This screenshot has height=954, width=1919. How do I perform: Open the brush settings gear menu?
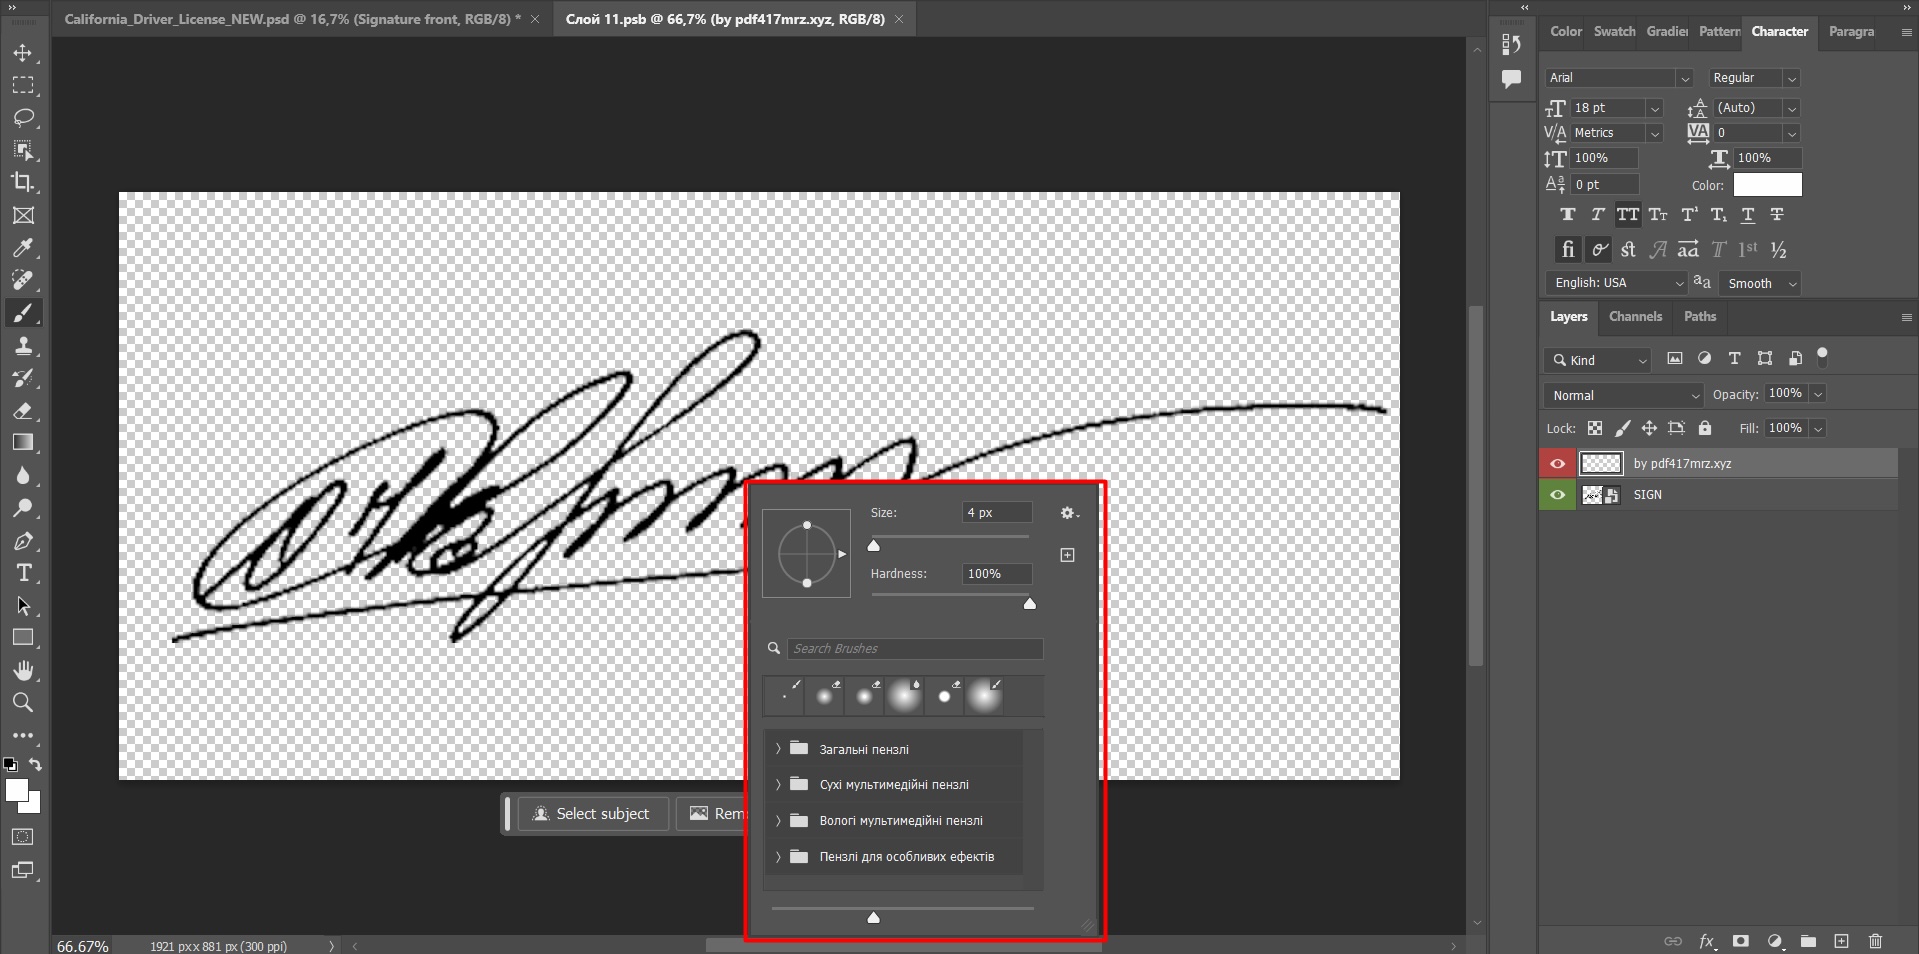point(1068,513)
